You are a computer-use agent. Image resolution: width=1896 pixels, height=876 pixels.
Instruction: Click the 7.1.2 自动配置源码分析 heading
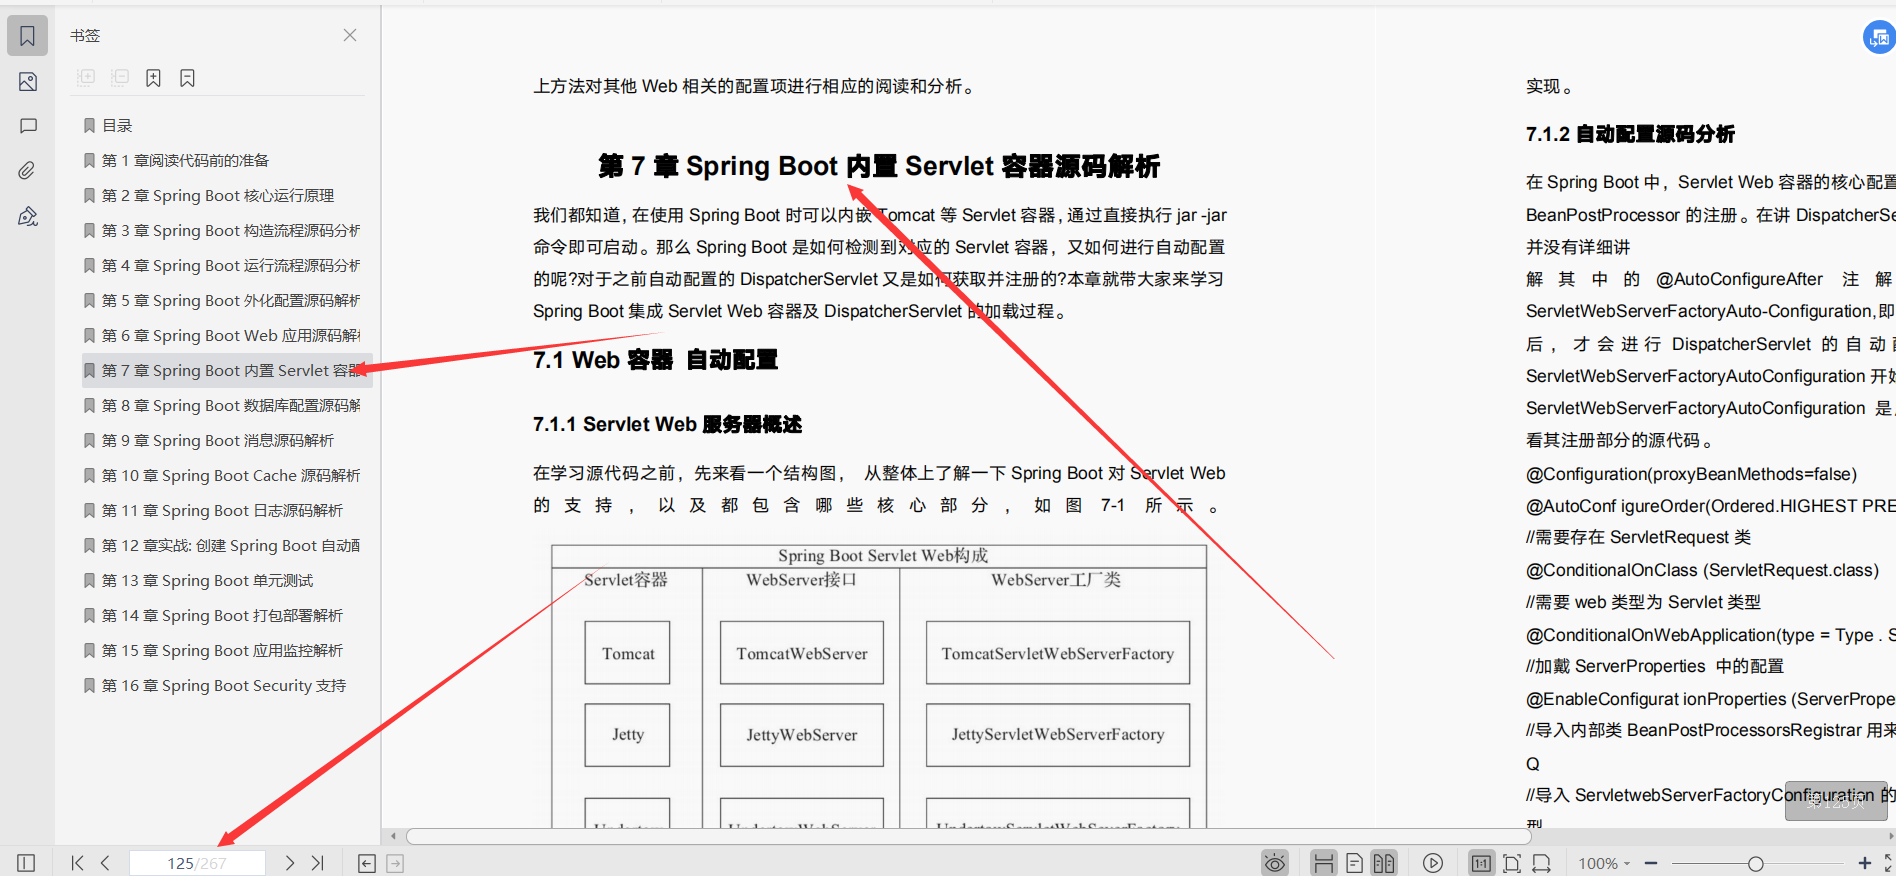pyautogui.click(x=1630, y=134)
